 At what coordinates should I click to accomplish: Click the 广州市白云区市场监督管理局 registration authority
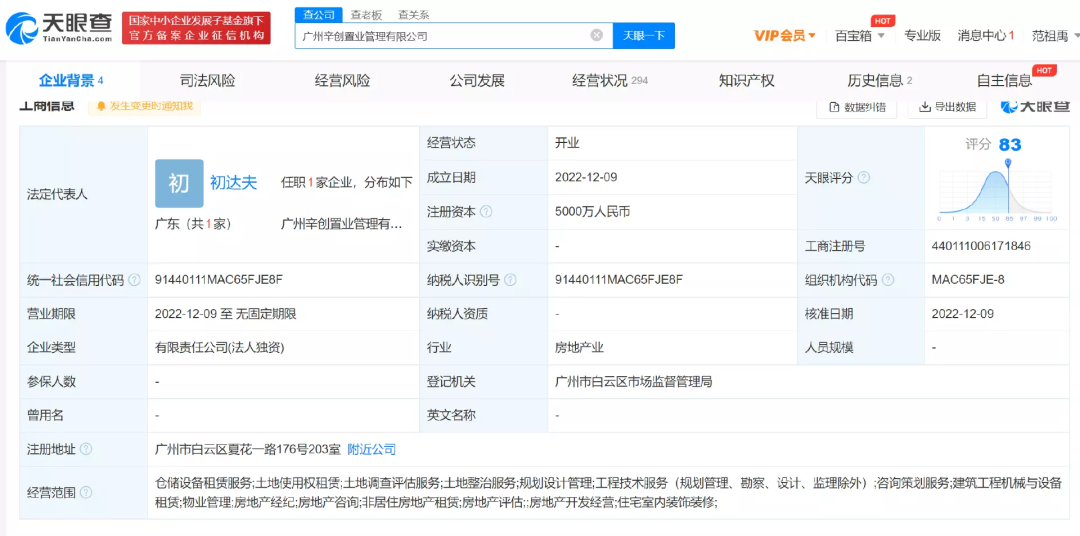[x=633, y=382]
